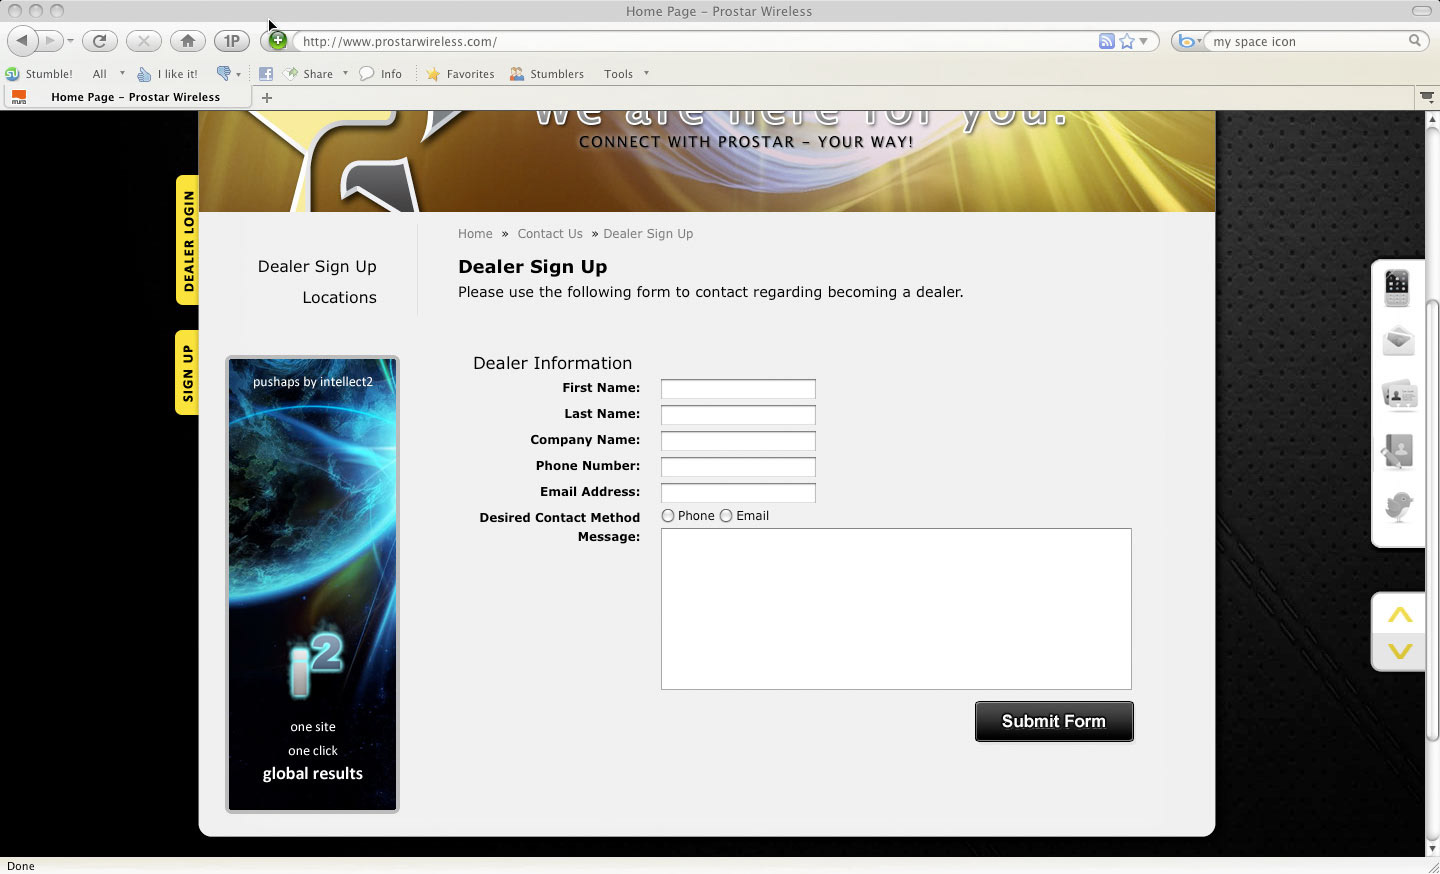The width and height of the screenshot is (1440, 874).
Task: Click the Share toolbar button
Action: [309, 74]
